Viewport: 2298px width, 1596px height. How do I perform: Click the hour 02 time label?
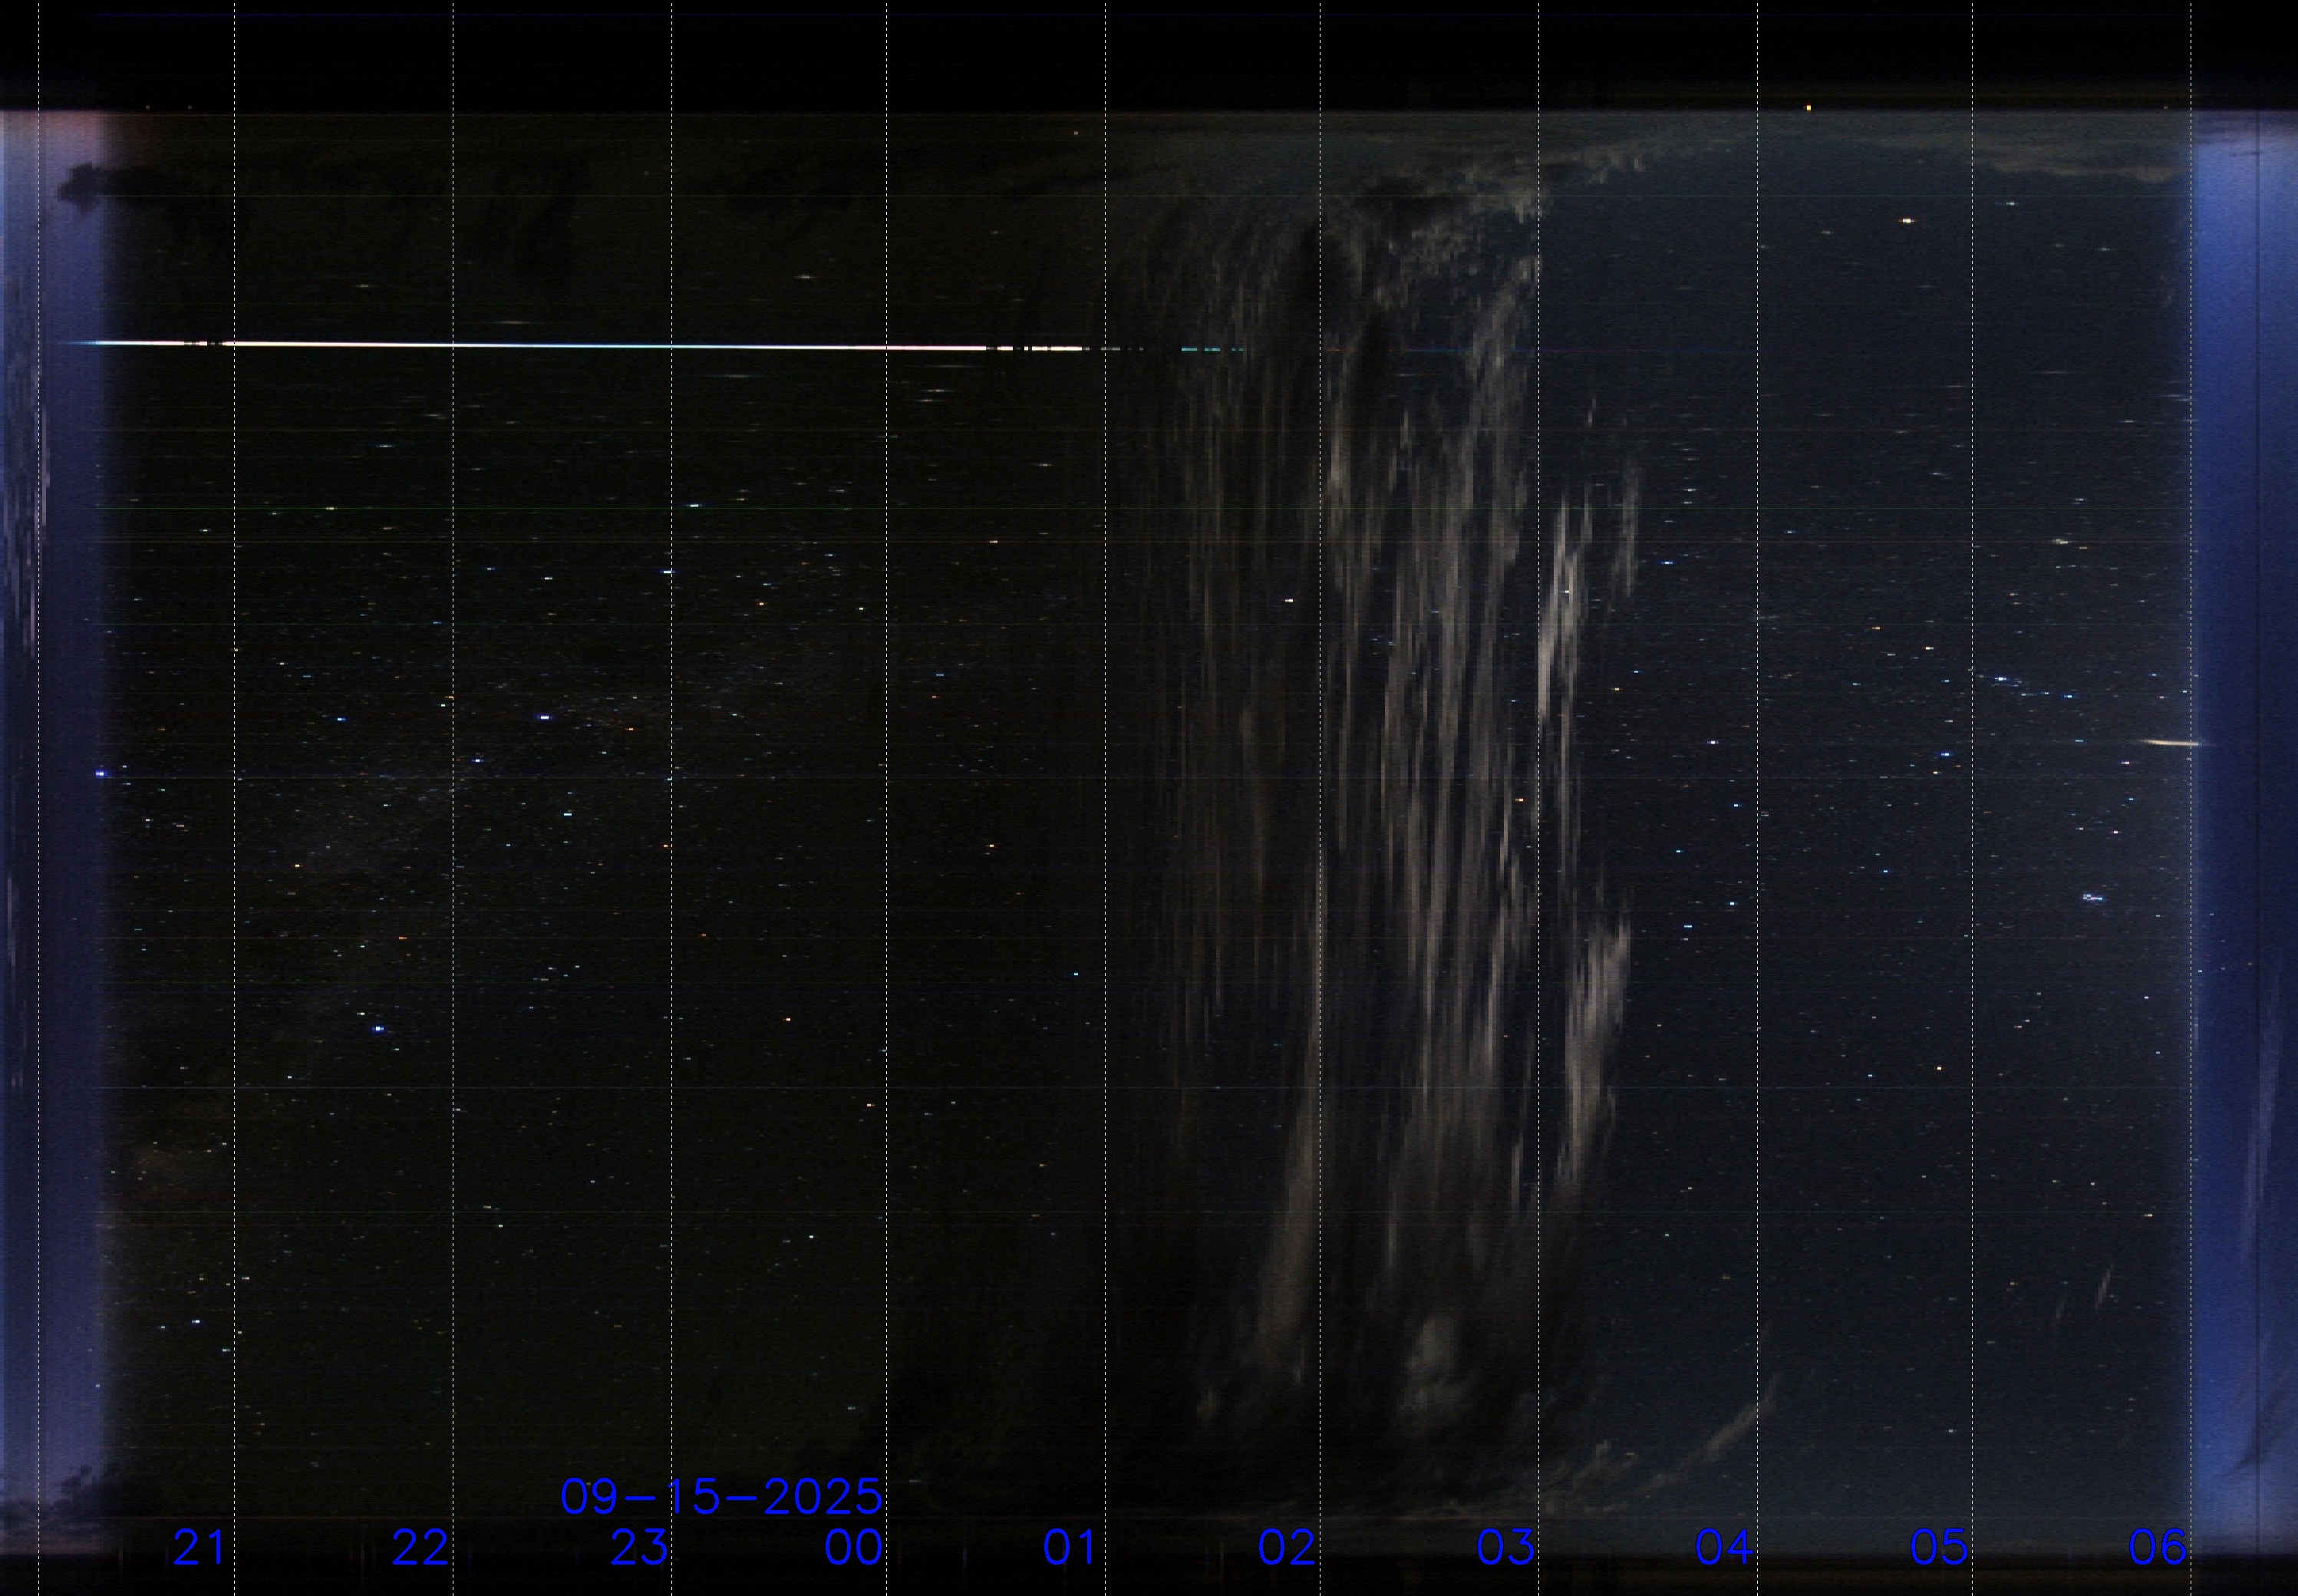(1287, 1548)
